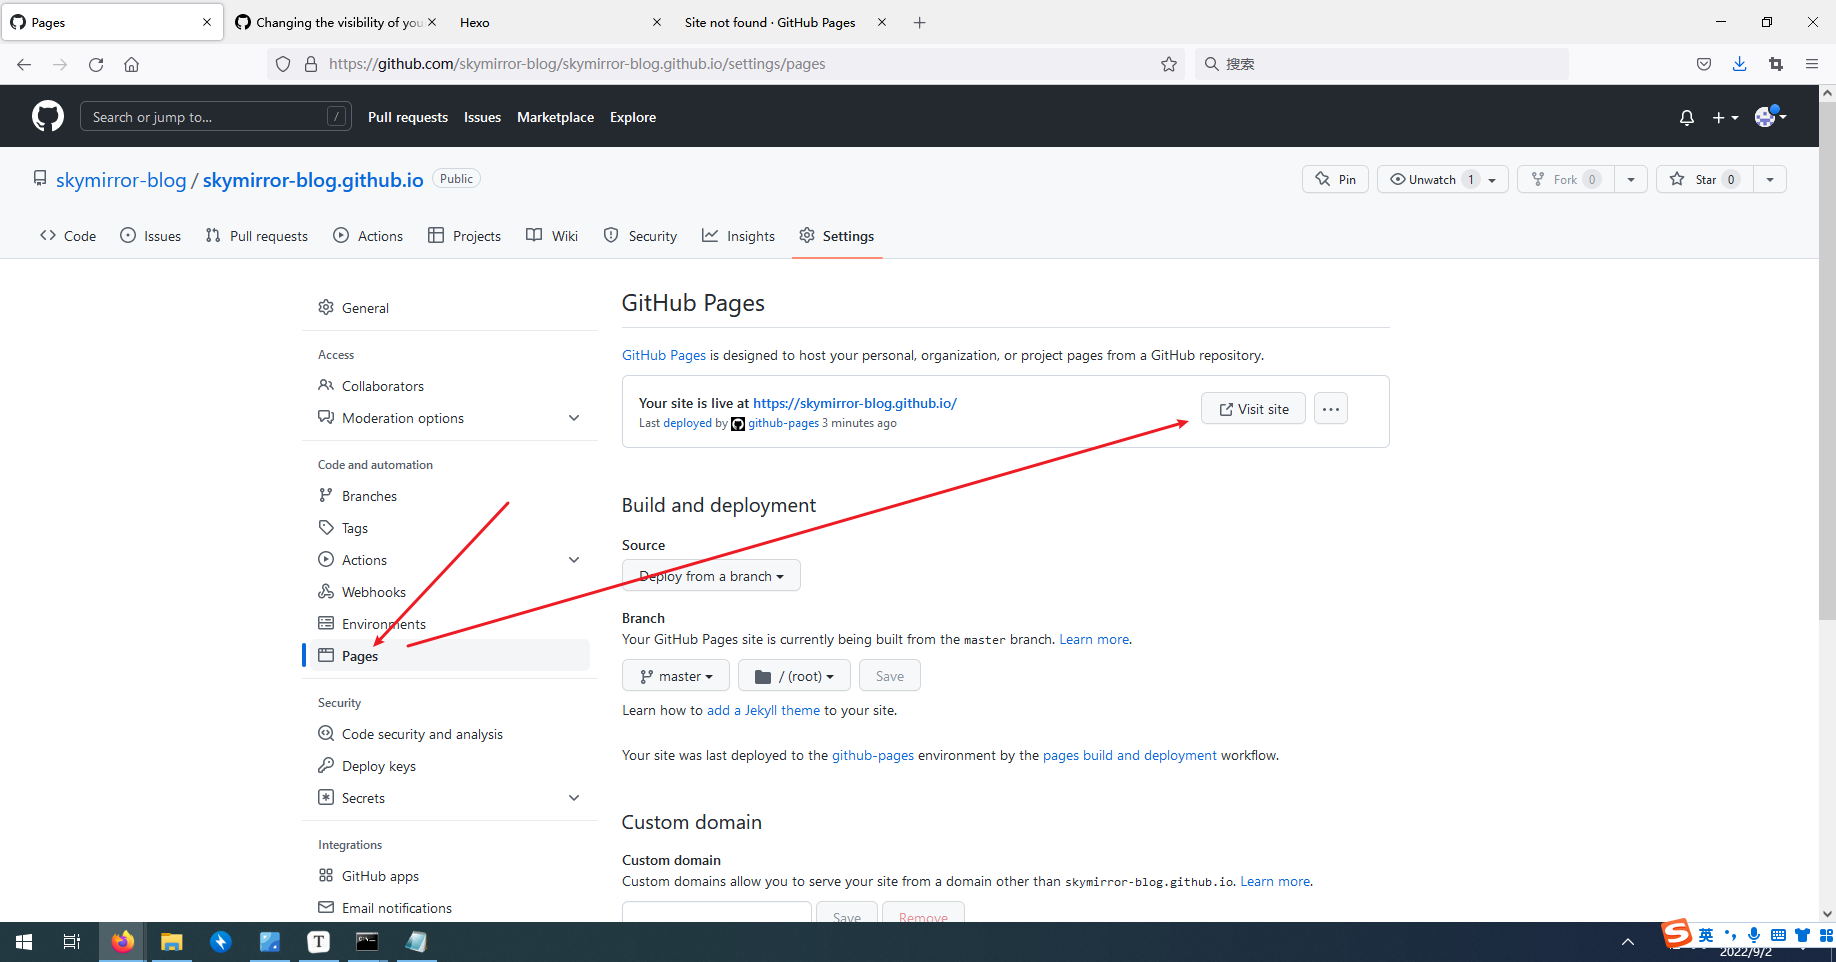The image size is (1836, 962).
Task: Open the GitHub home logo
Action: [48, 117]
